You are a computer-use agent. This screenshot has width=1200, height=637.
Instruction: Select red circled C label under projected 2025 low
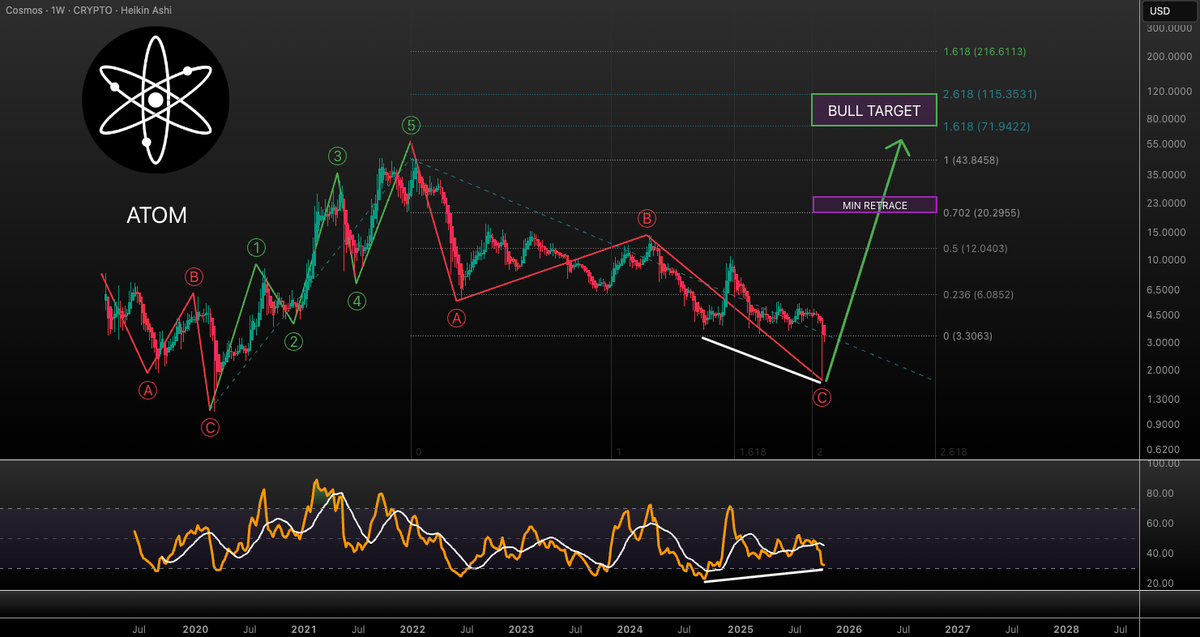pyautogui.click(x=822, y=398)
